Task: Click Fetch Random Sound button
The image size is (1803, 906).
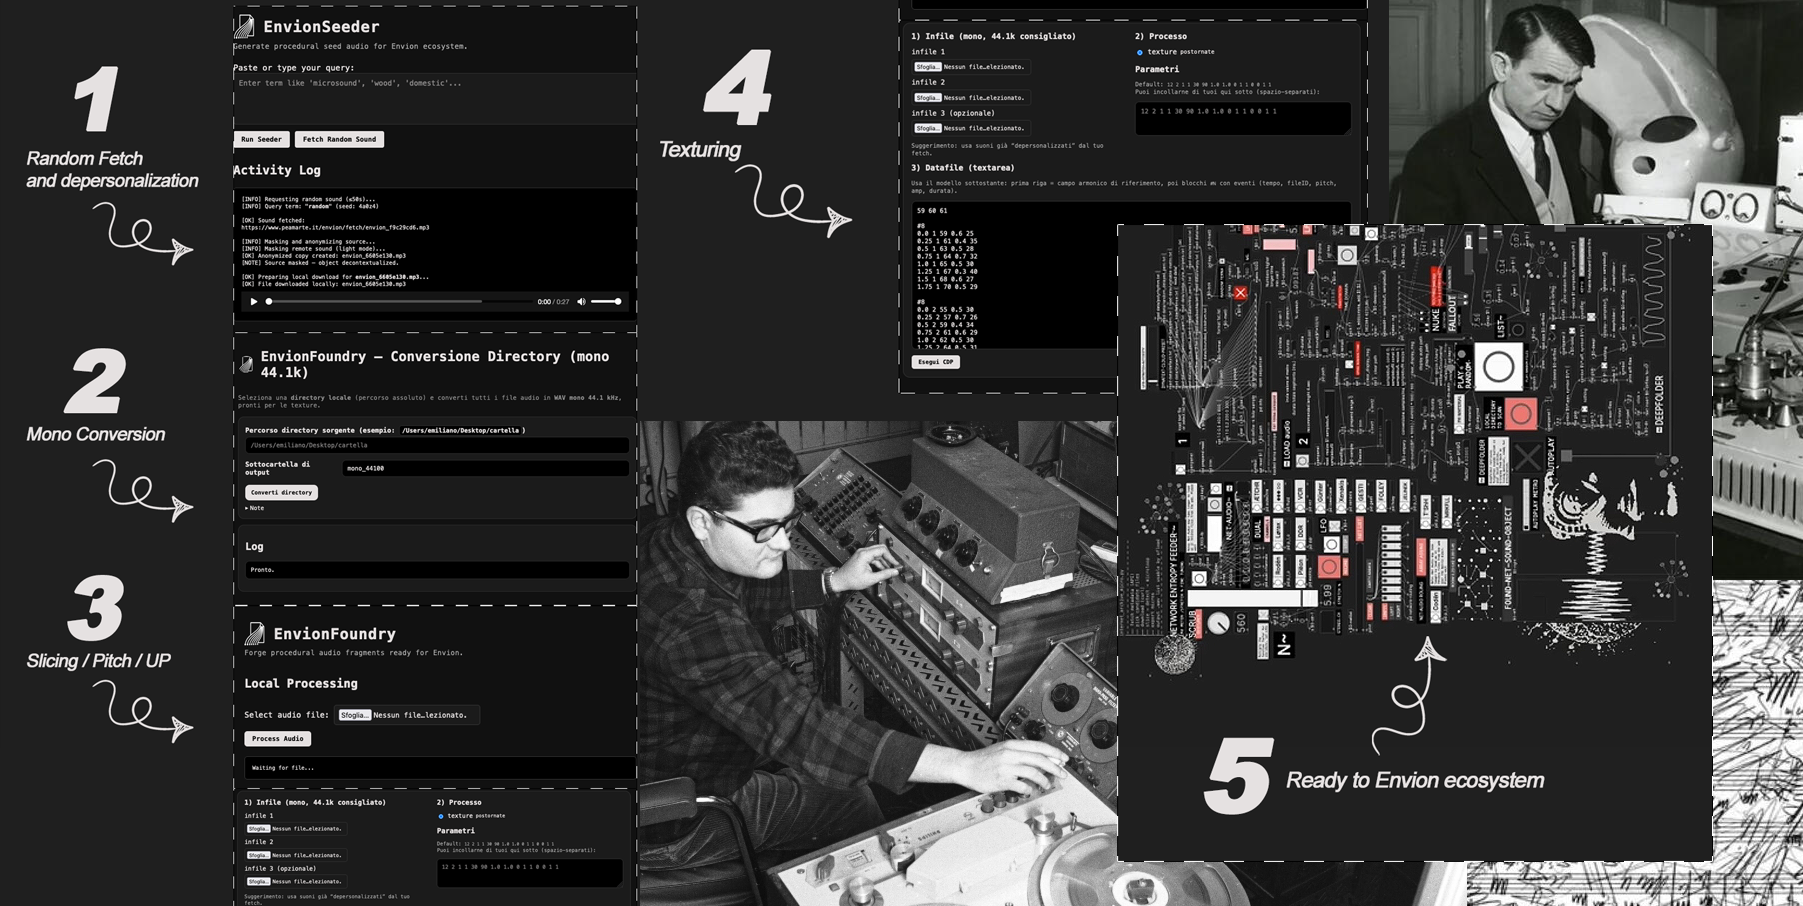Action: tap(339, 139)
